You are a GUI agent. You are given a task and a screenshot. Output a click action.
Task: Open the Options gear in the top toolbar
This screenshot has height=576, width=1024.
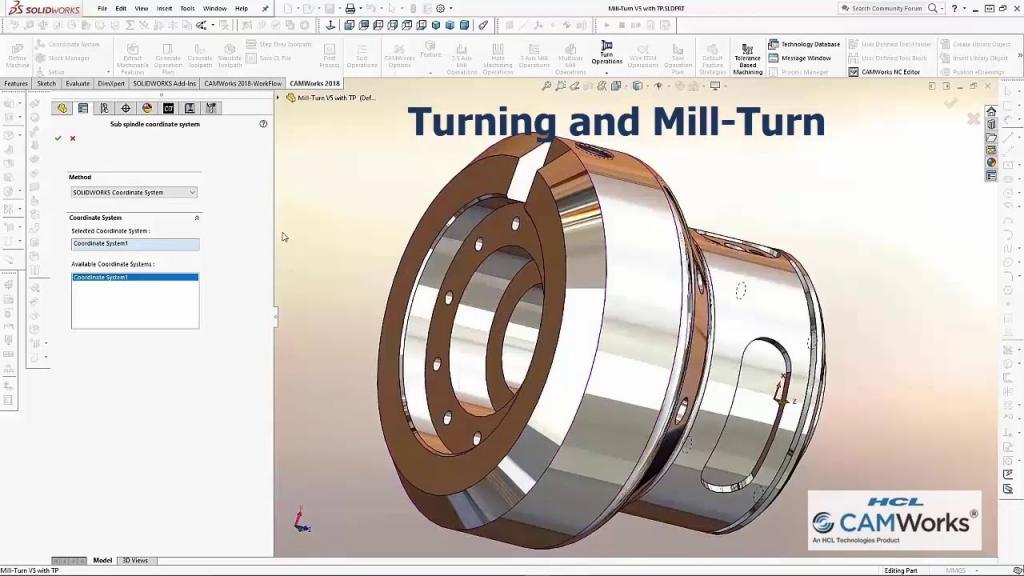(x=440, y=8)
